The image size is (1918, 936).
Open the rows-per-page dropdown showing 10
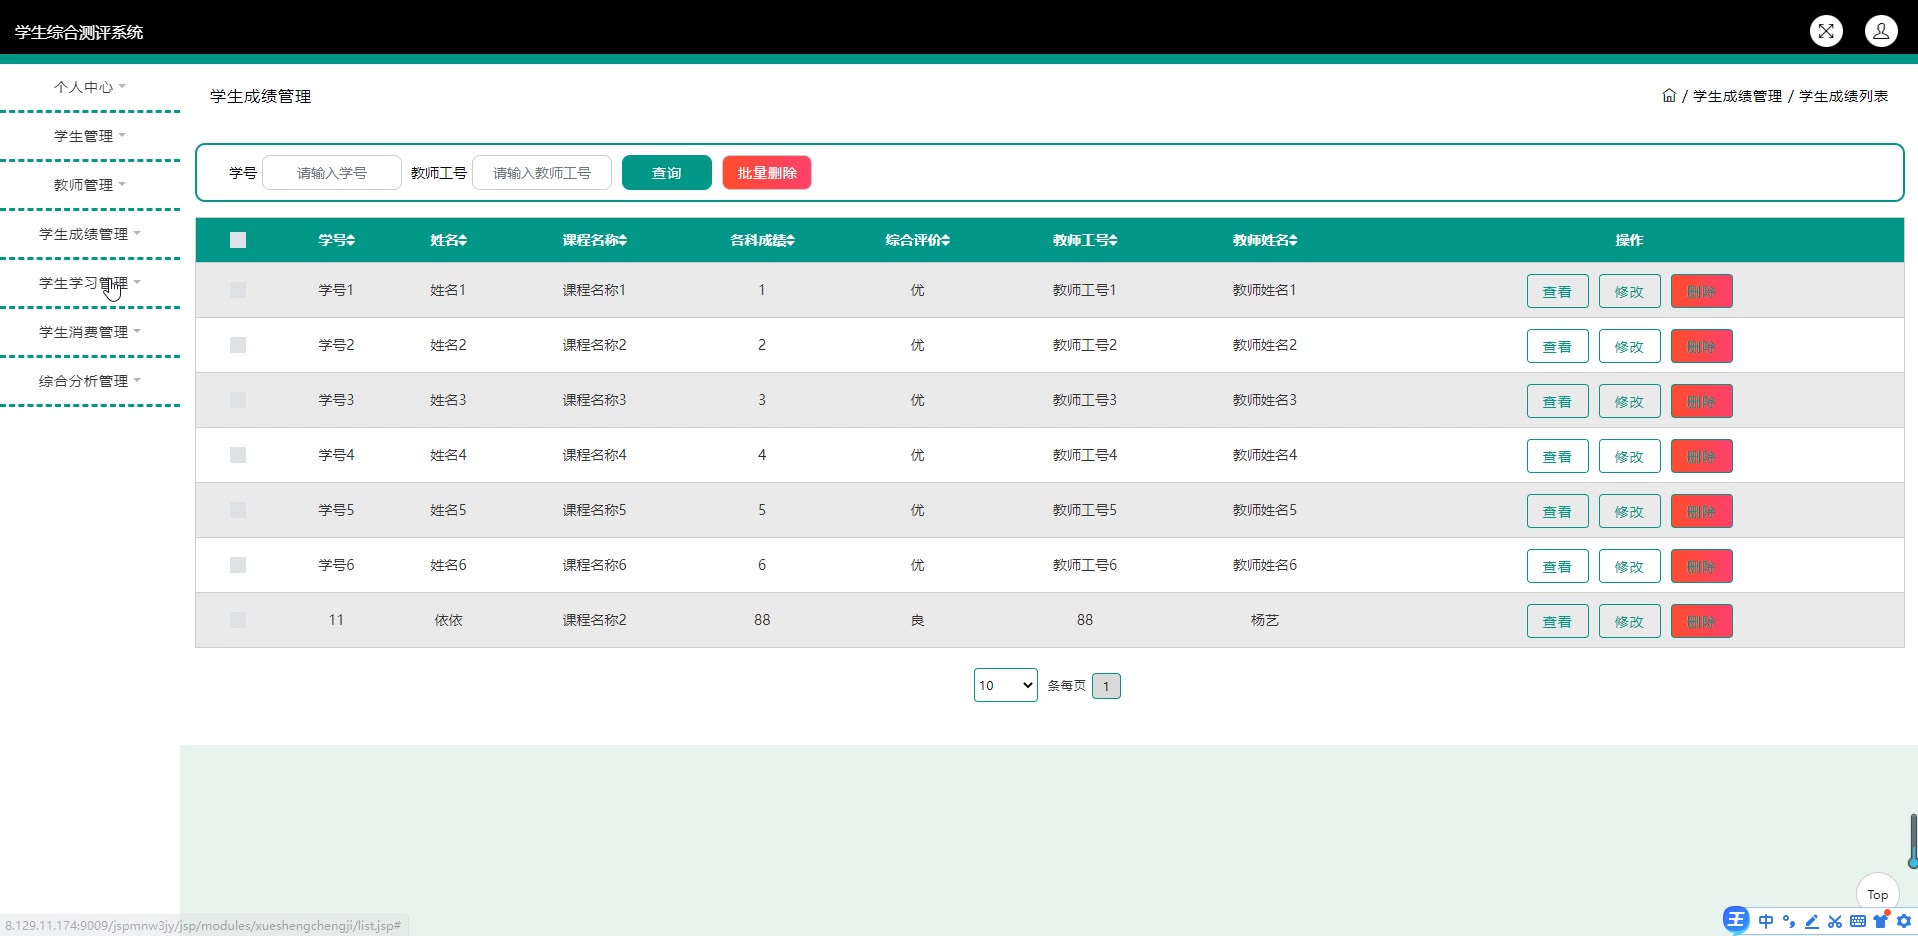click(x=1006, y=685)
